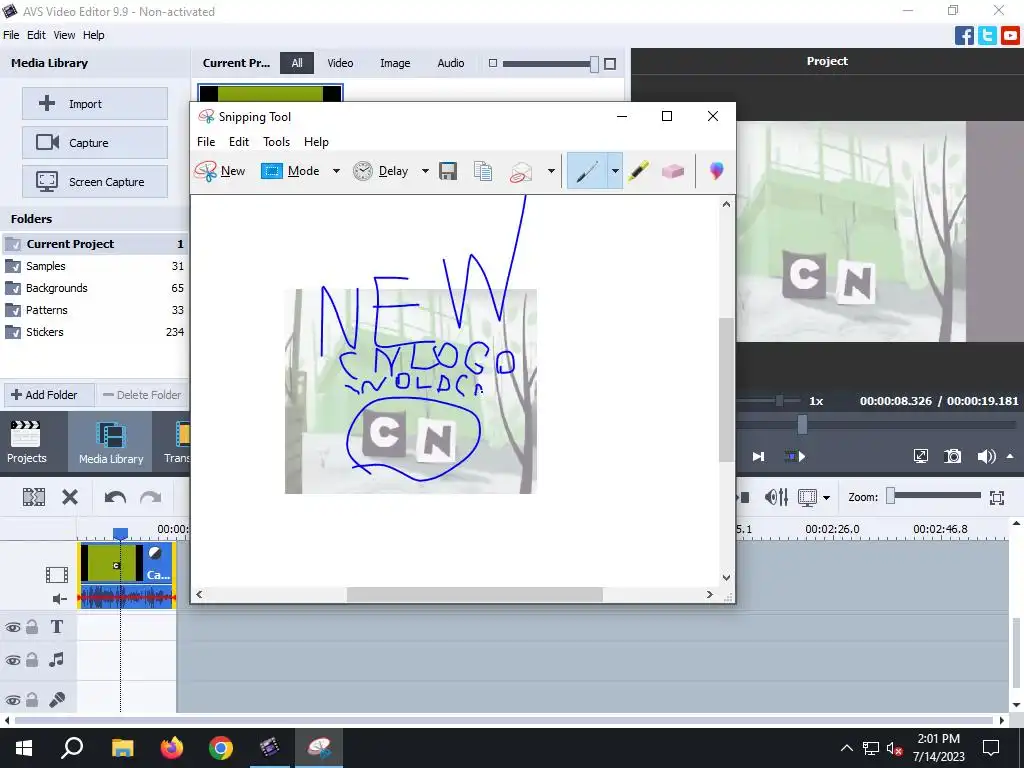This screenshot has width=1024, height=768.
Task: Take a snapshot with the camera icon
Action: tap(953, 456)
